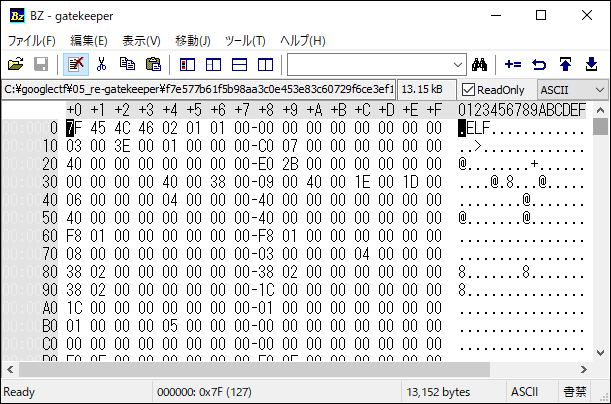Split window horizontally icon

pyautogui.click(x=239, y=64)
